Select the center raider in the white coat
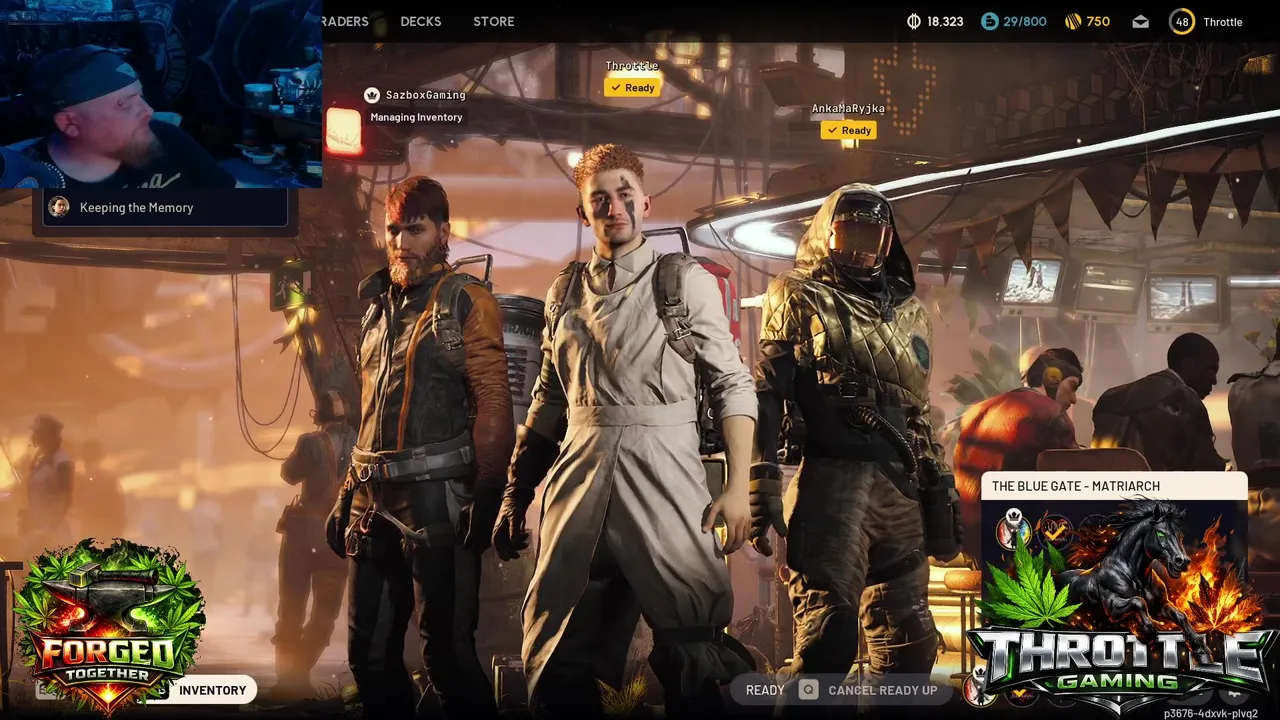 click(x=628, y=430)
